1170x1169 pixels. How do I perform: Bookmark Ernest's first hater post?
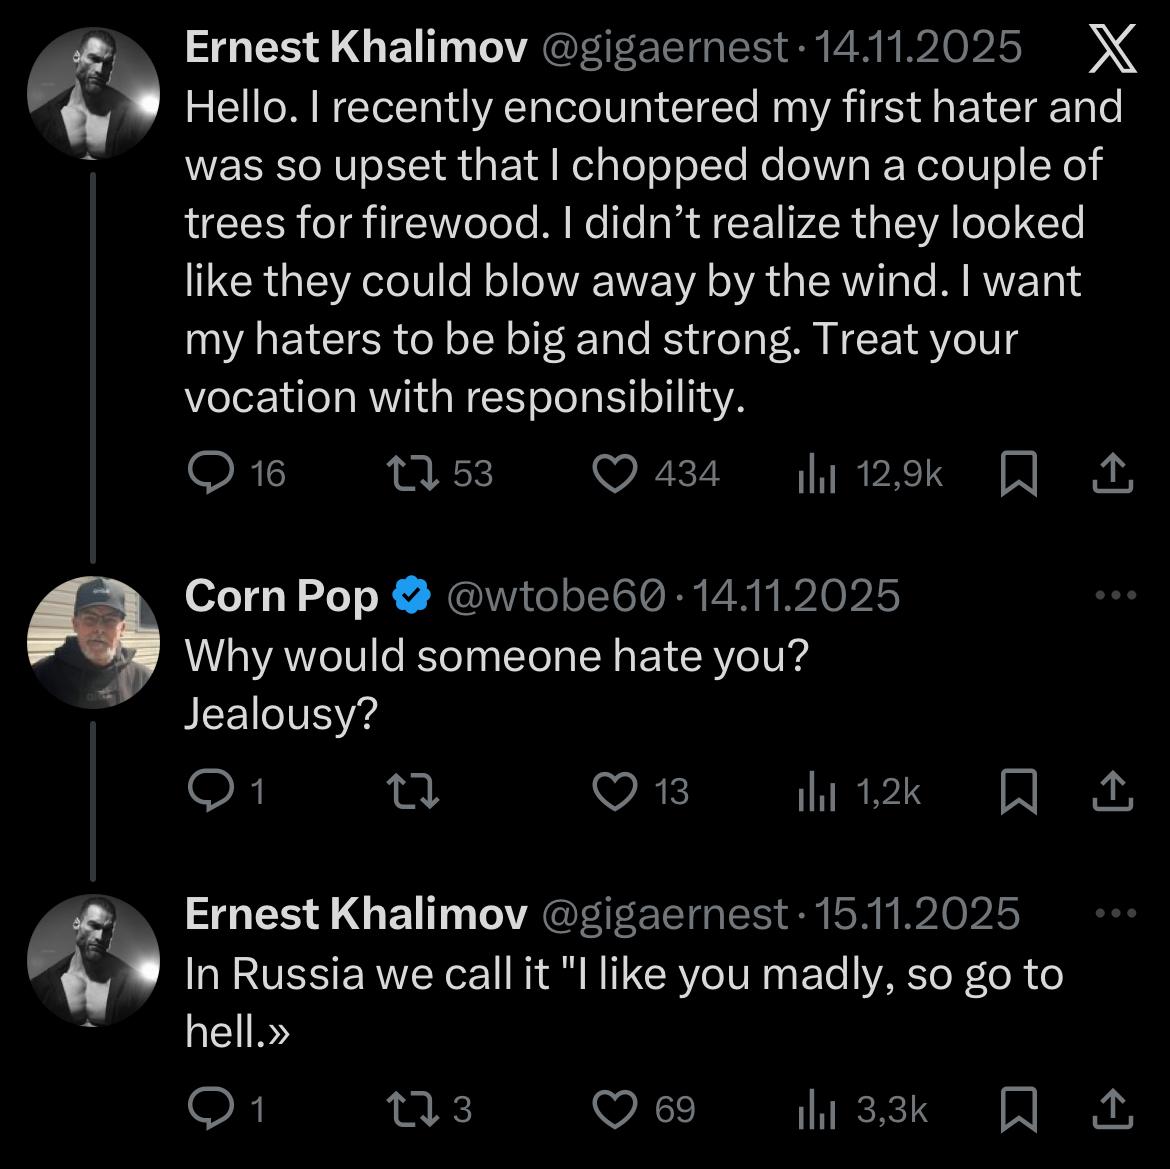[1018, 474]
